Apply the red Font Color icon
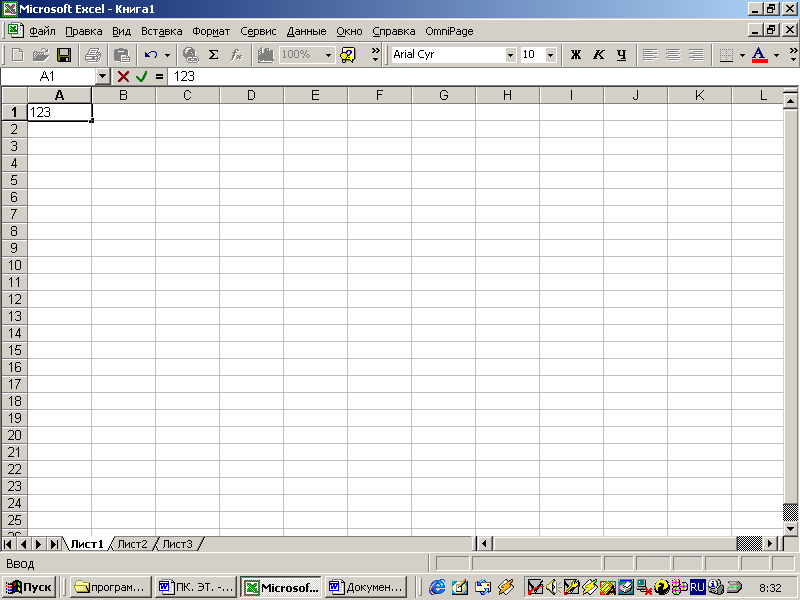Image resolution: width=800 pixels, height=600 pixels. click(x=760, y=55)
